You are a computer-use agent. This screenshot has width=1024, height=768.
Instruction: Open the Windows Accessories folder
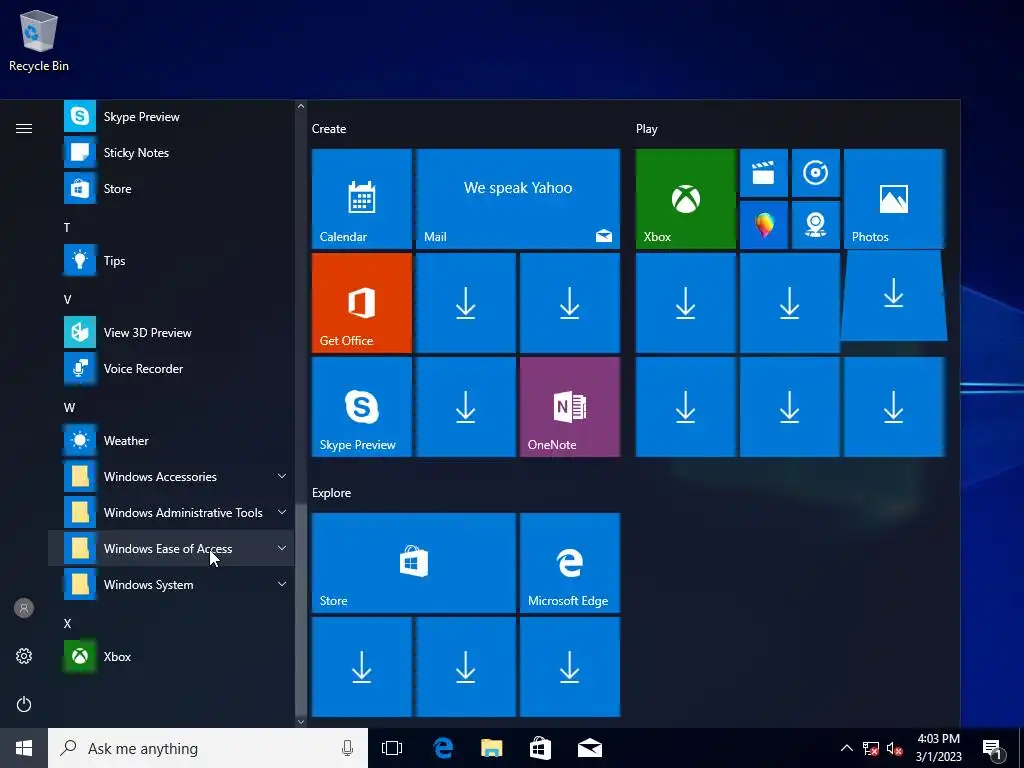pos(171,477)
